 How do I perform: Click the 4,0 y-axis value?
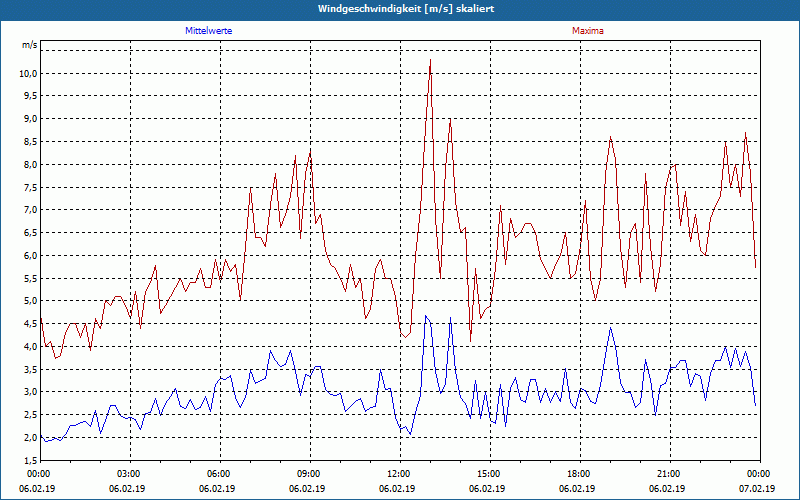click(31, 346)
